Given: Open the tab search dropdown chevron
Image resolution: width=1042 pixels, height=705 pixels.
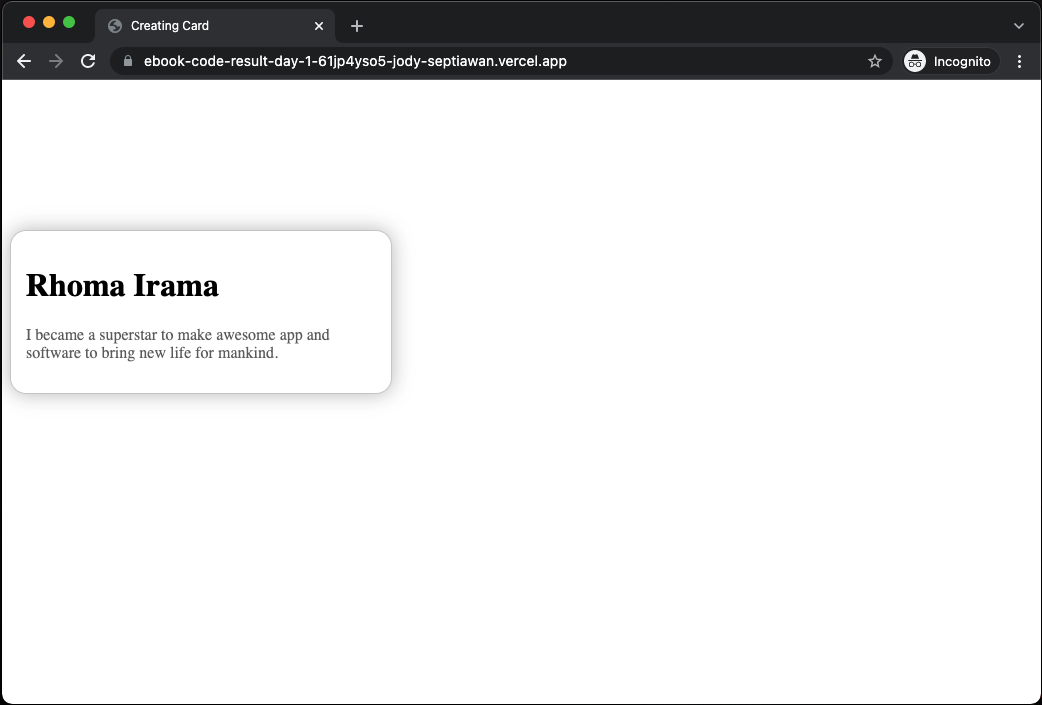Looking at the screenshot, I should click(1019, 26).
